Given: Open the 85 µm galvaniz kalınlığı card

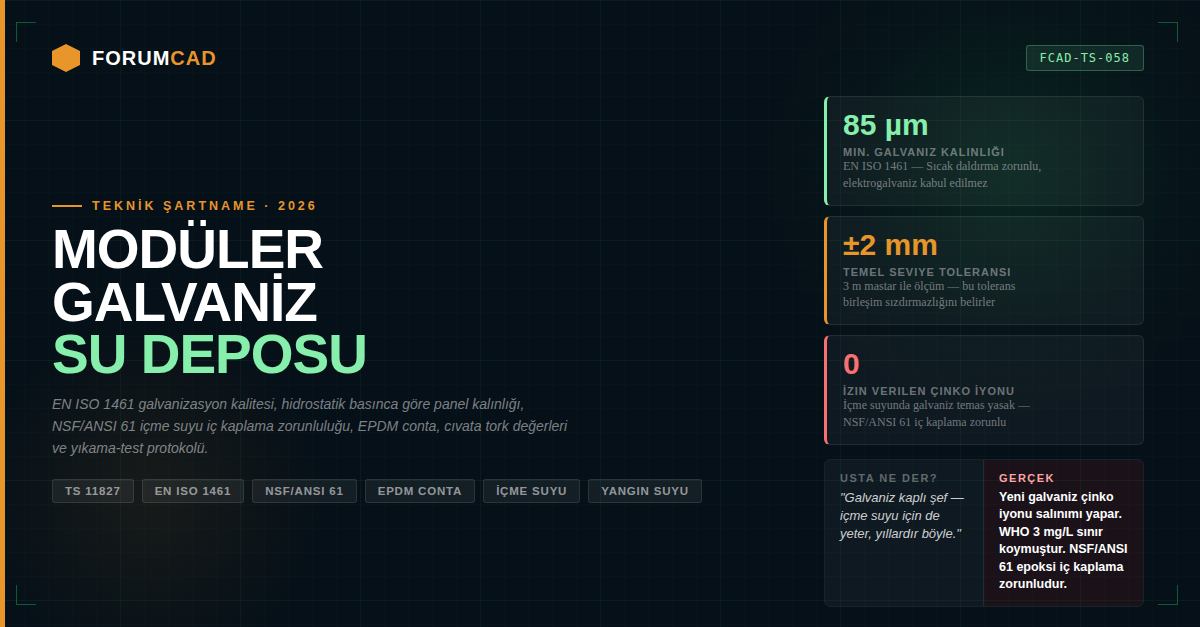Looking at the screenshot, I should (x=983, y=151).
